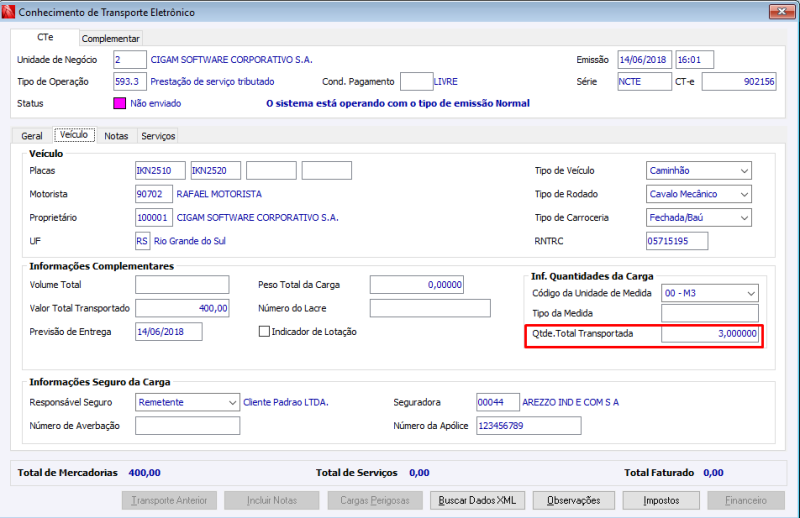Click the Valor Total Transportado field
Screen dimensions: 800x518
[x=182, y=308]
